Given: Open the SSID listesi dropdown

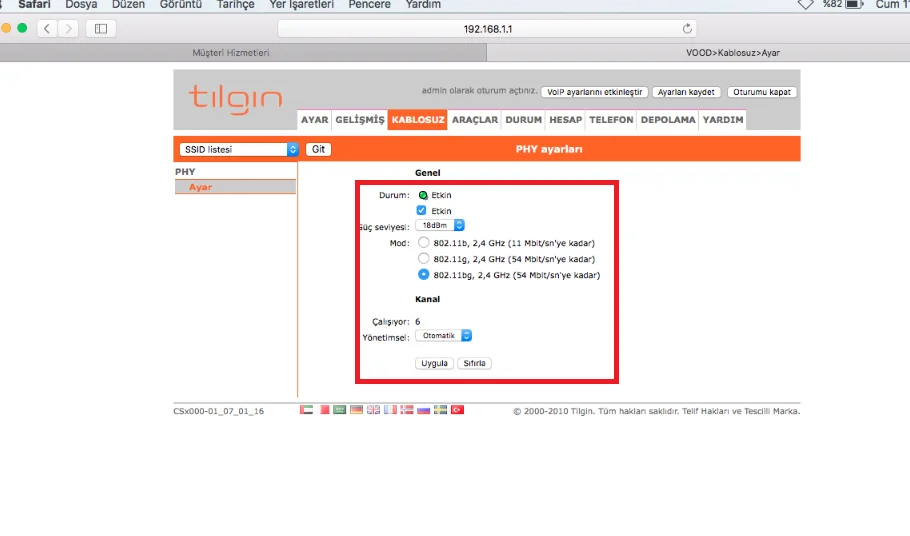Looking at the screenshot, I should (x=239, y=149).
